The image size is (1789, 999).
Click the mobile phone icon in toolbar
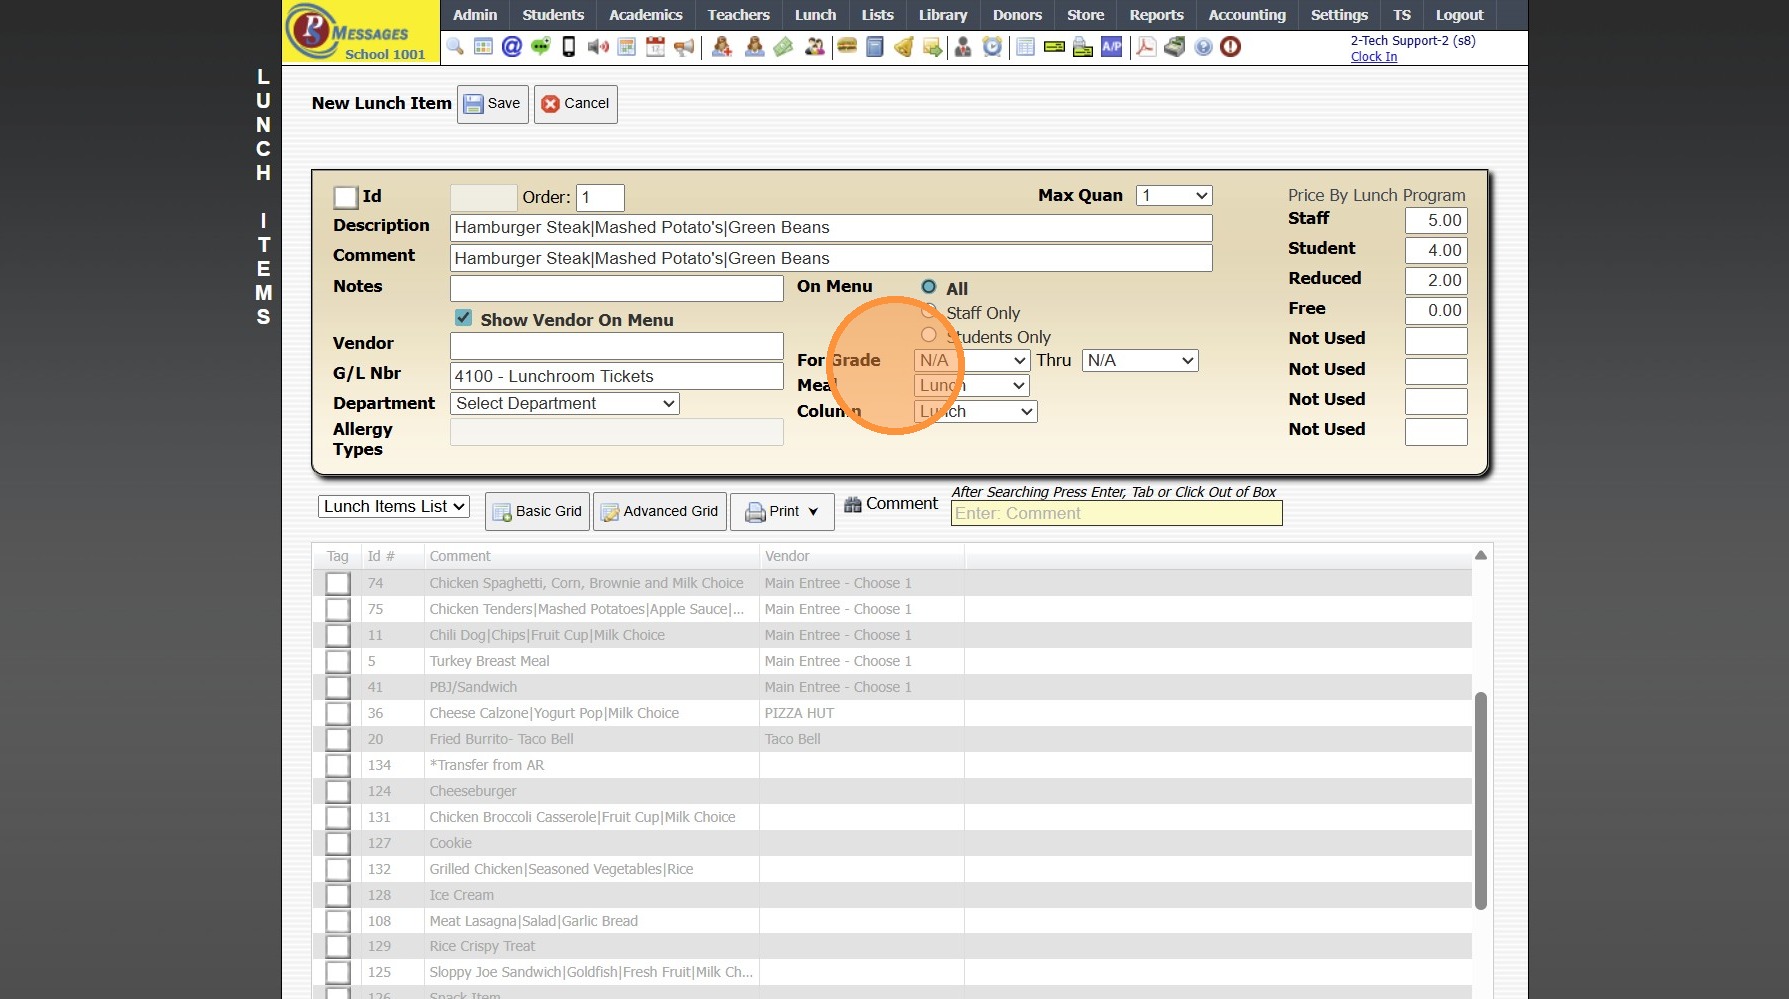pos(569,46)
